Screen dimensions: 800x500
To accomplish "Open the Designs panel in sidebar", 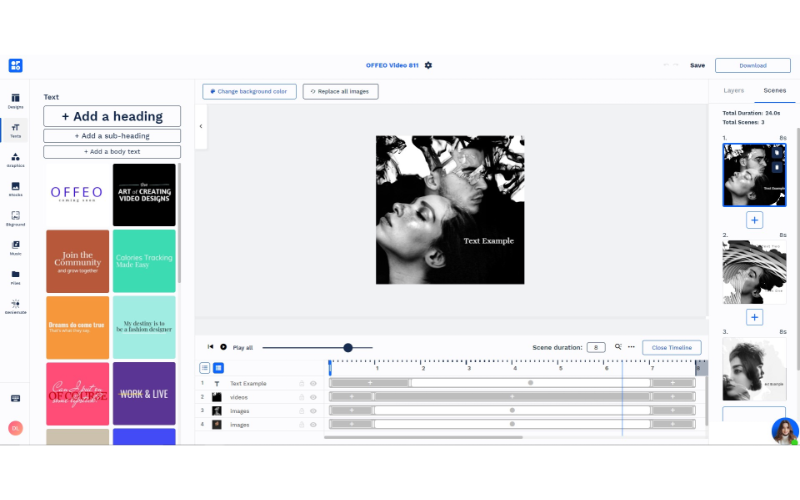I will click(x=15, y=101).
